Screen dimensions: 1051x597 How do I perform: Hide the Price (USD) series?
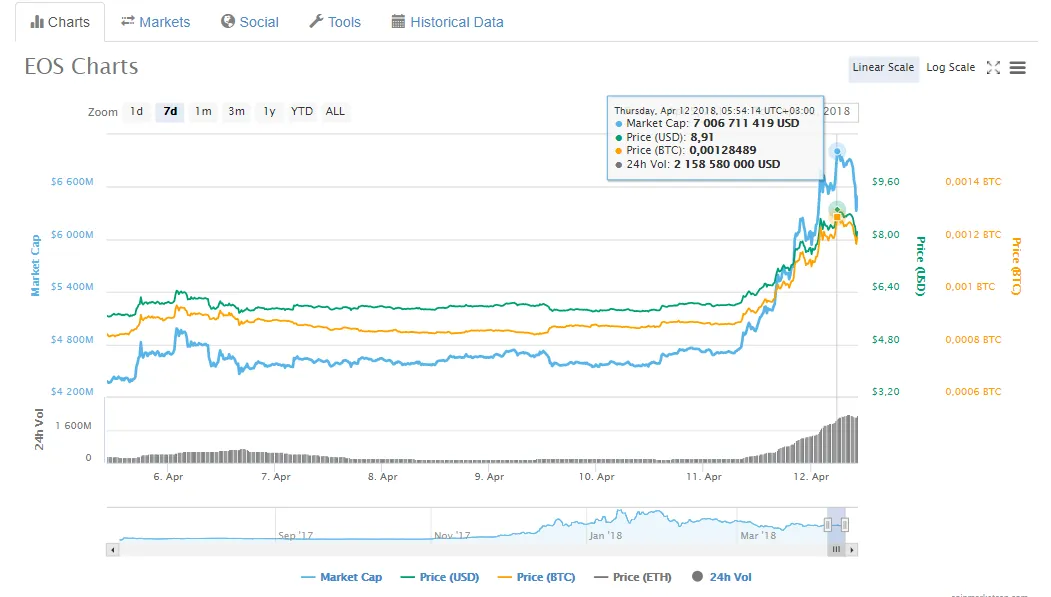point(438,577)
